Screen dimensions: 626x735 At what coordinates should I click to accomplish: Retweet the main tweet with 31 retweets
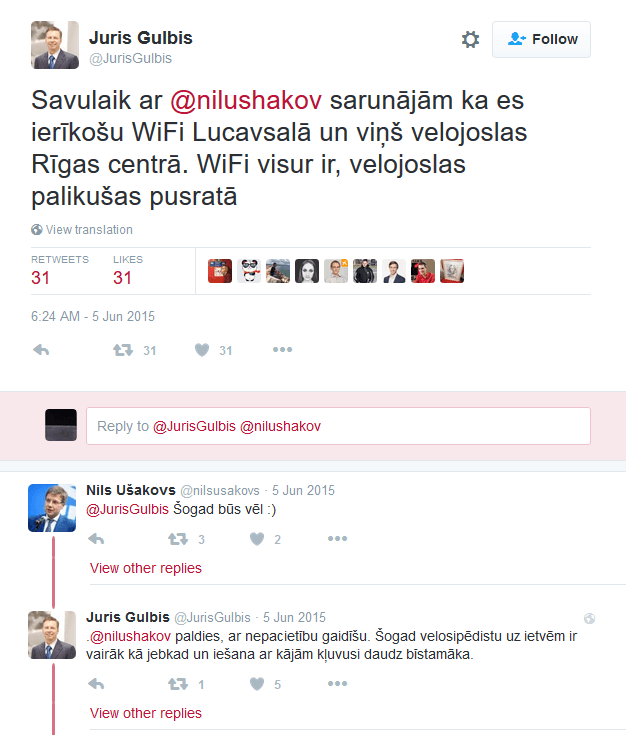tap(123, 350)
